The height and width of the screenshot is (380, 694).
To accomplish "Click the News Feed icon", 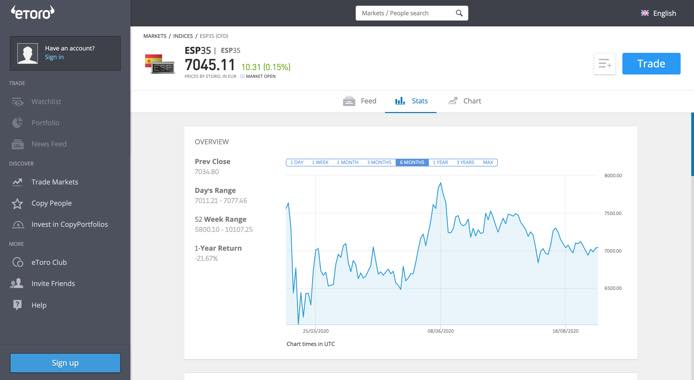I will [17, 144].
